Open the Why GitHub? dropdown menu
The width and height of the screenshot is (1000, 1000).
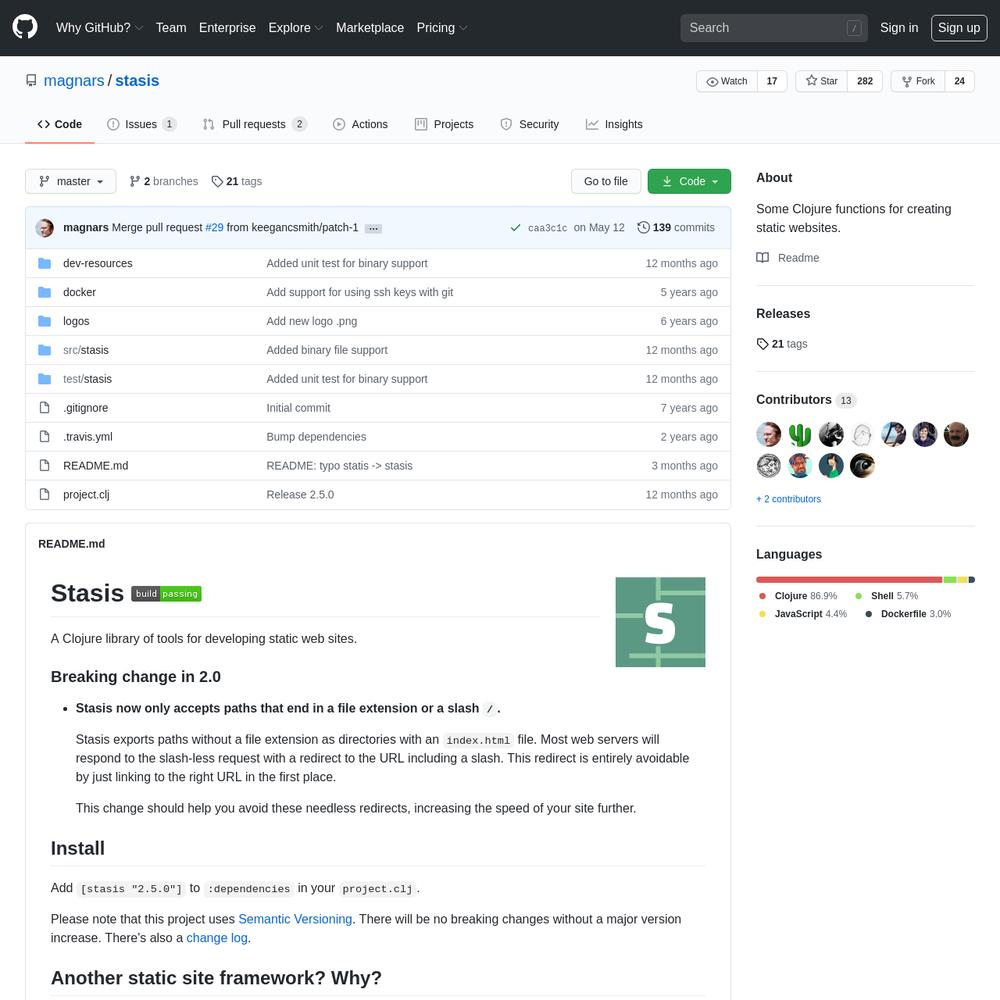coord(99,27)
